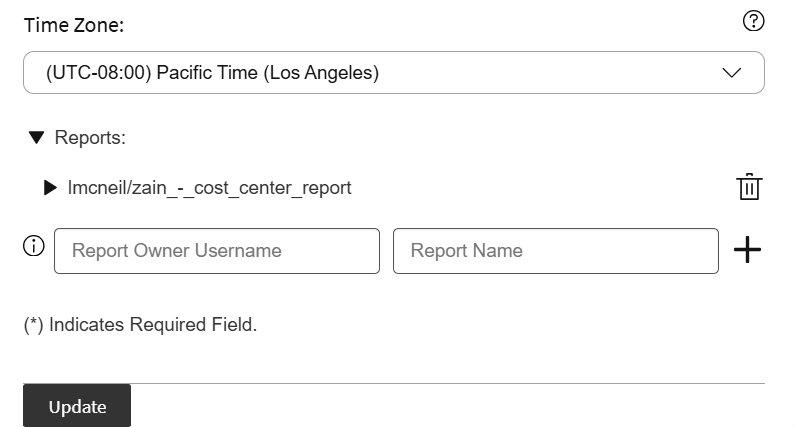Click into the Report Name field

(x=555, y=251)
